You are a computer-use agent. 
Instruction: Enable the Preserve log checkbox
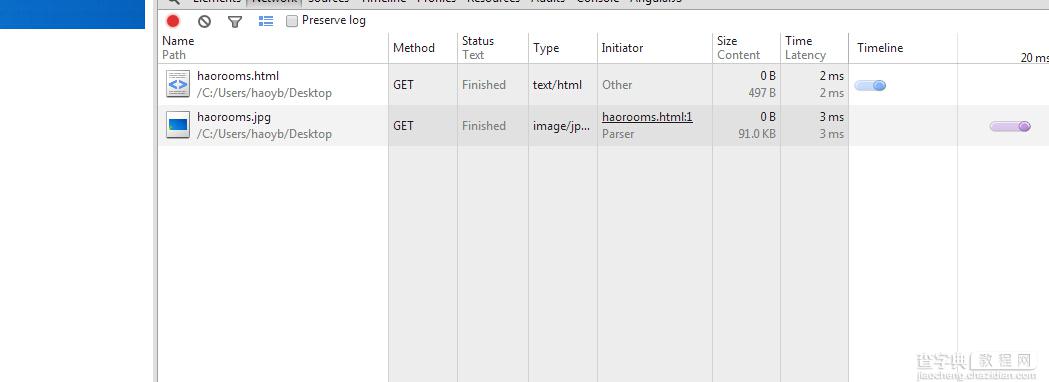point(292,21)
